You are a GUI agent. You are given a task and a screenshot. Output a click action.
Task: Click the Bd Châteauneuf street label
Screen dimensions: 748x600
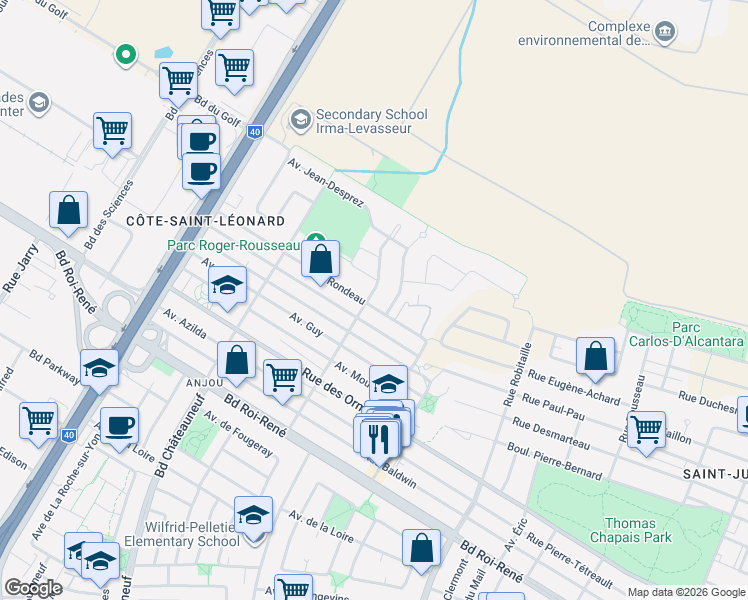pos(179,435)
